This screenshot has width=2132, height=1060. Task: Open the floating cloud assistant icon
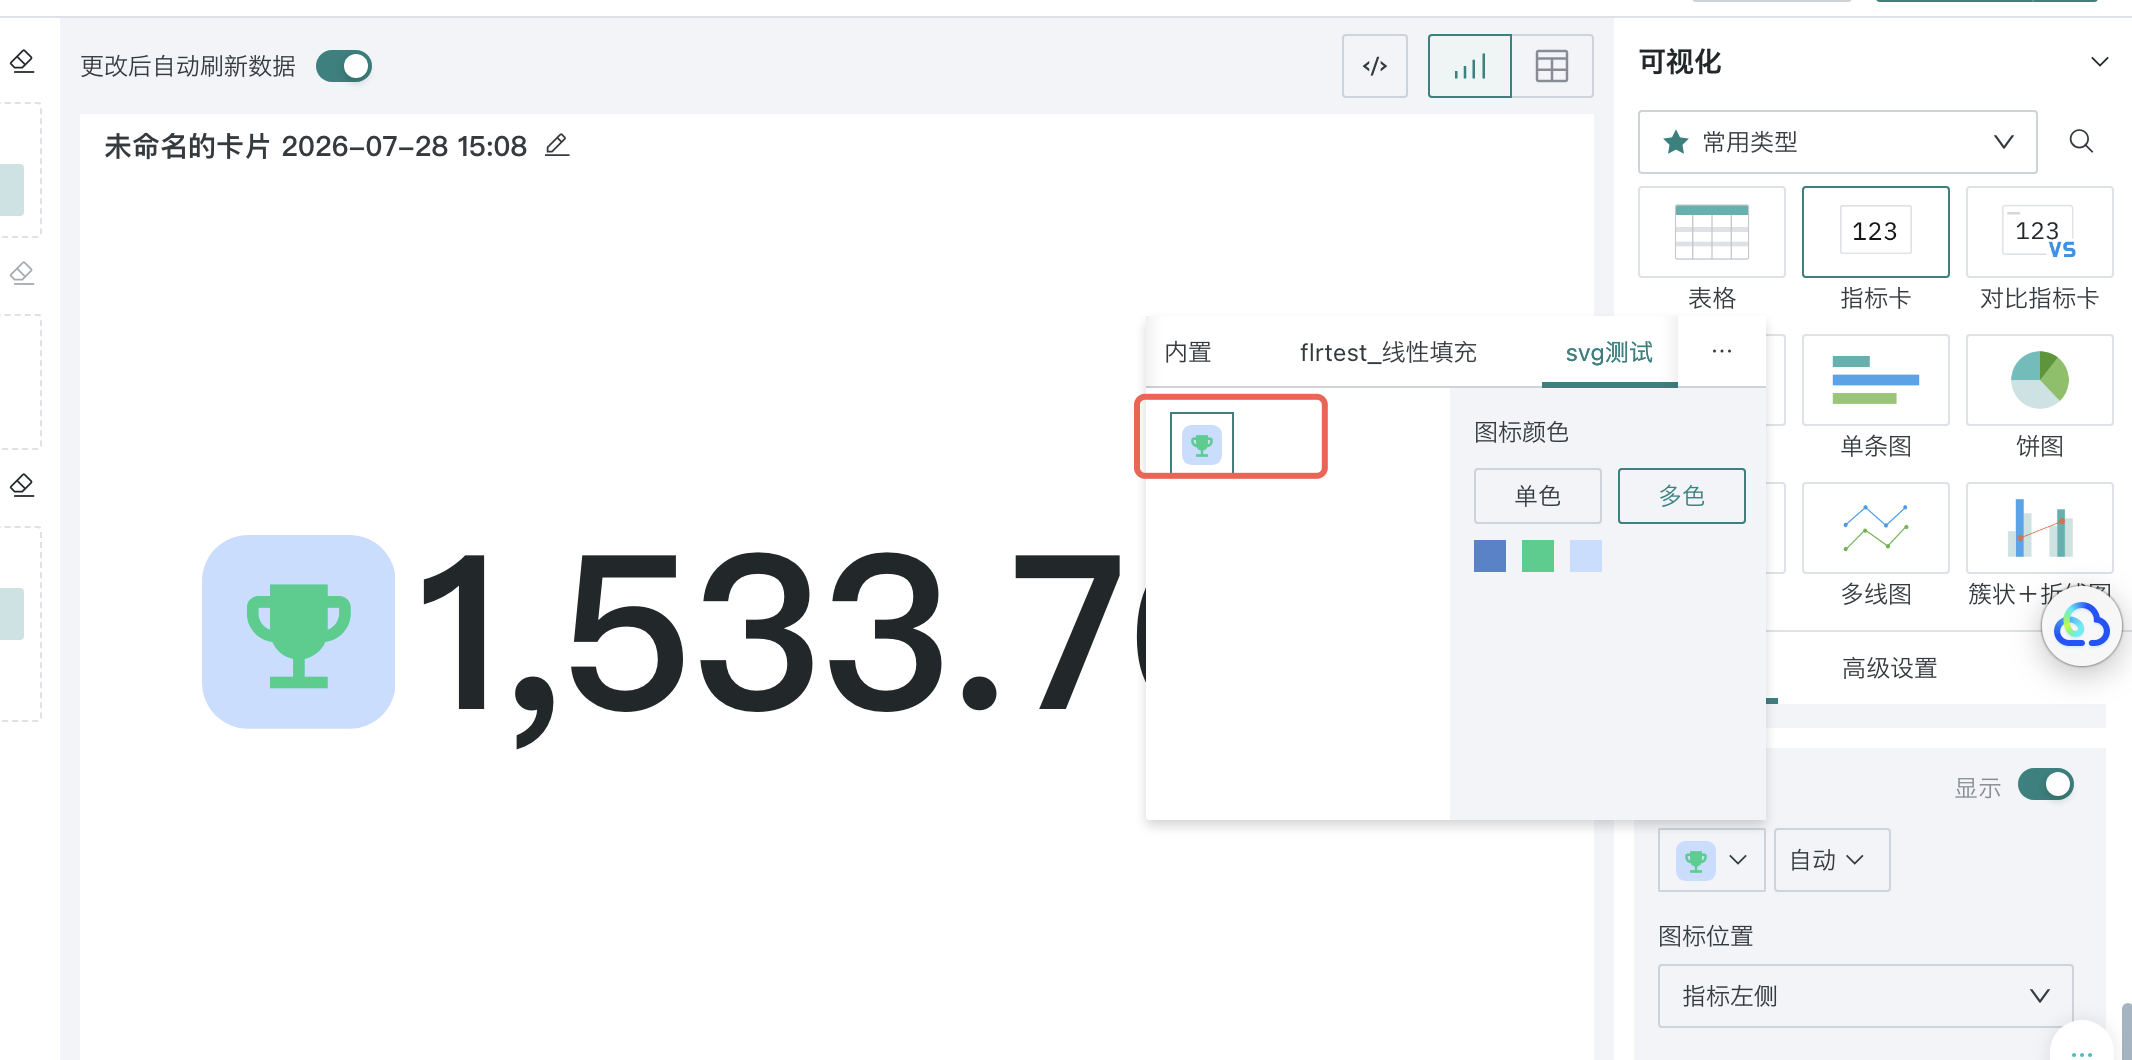2082,627
